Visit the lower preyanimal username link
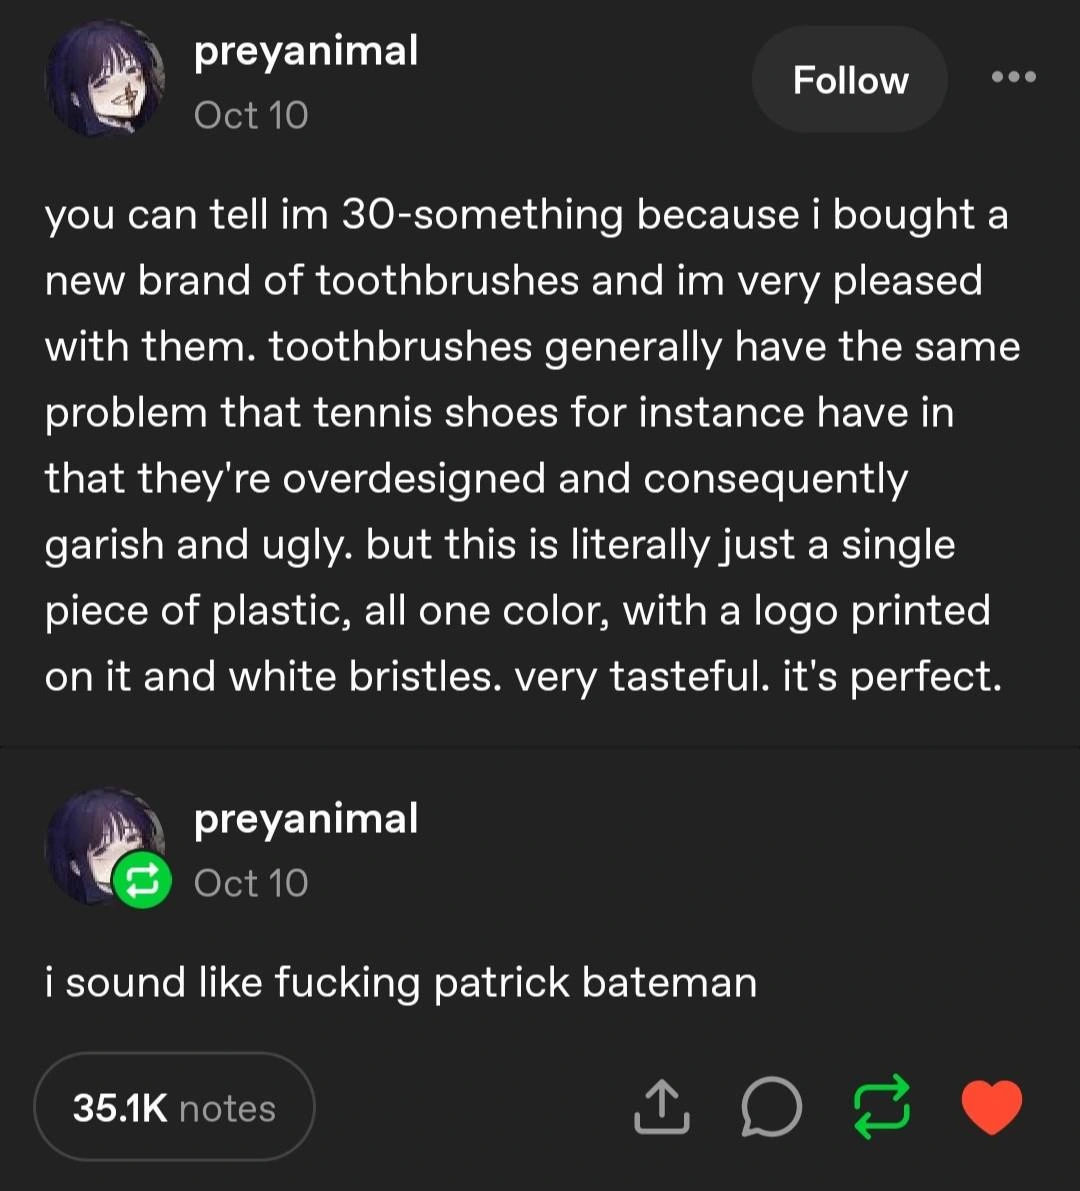This screenshot has width=1080, height=1191. pyautogui.click(x=306, y=818)
